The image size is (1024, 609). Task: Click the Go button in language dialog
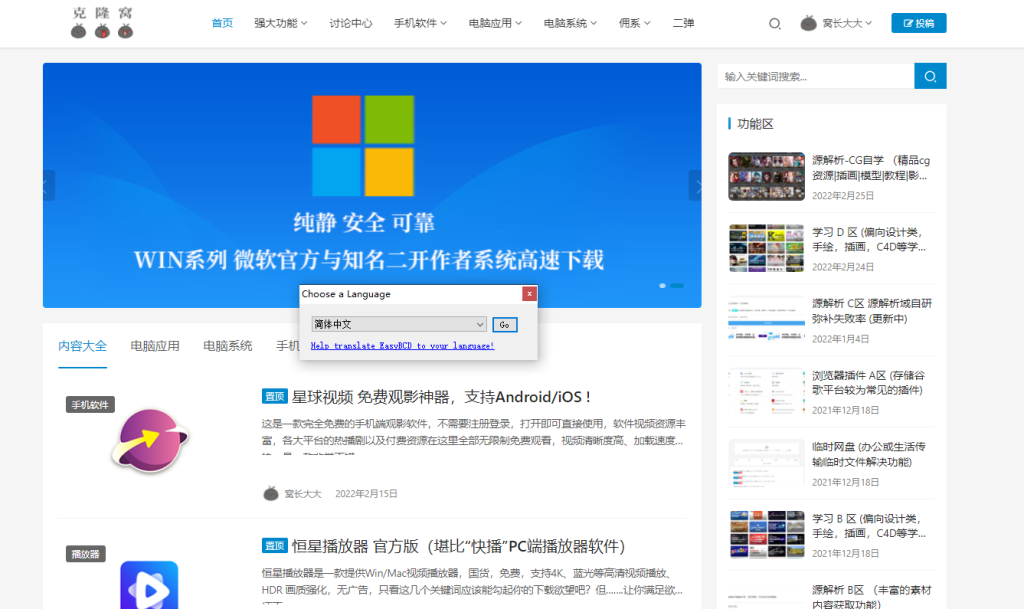click(504, 324)
